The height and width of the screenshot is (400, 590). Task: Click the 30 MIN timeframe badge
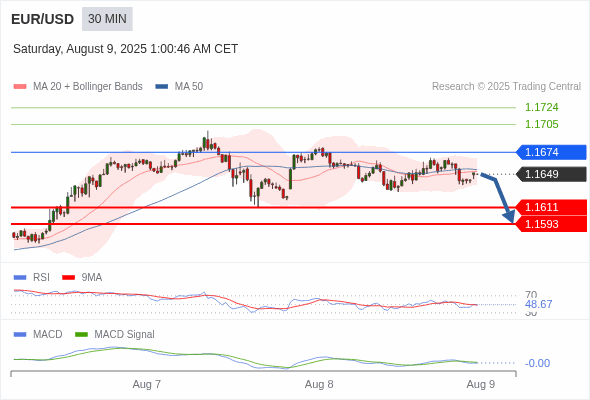[x=107, y=19]
